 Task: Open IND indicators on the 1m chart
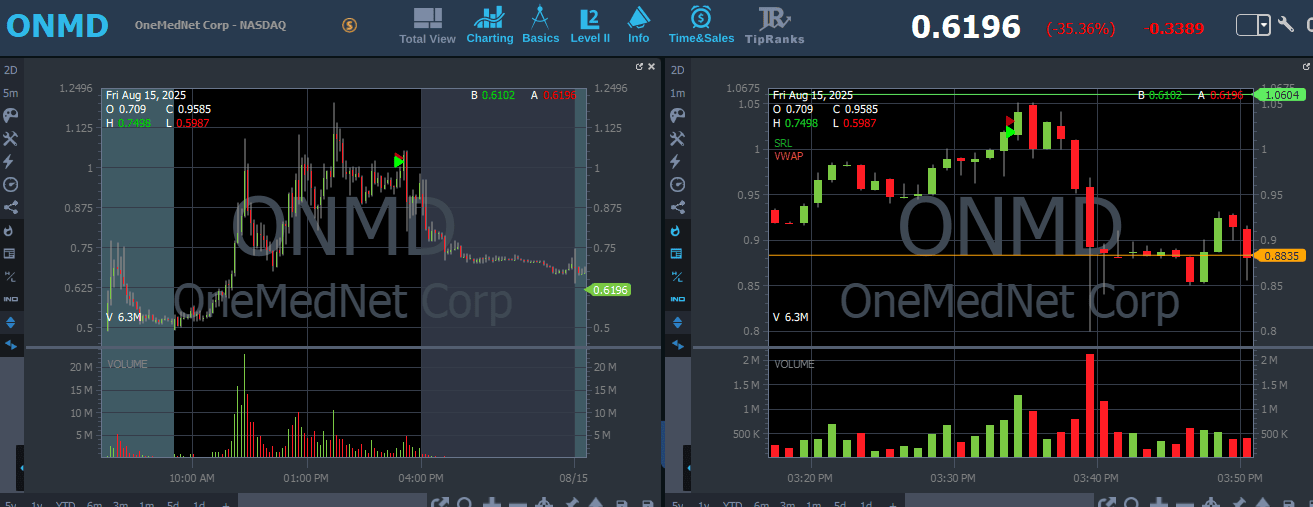tap(677, 299)
